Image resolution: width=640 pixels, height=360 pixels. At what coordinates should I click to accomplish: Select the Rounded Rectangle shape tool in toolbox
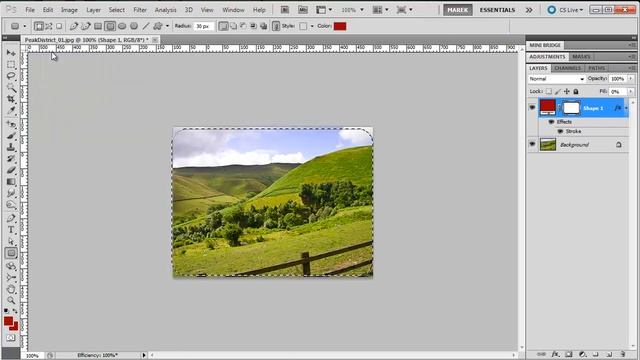(11, 253)
